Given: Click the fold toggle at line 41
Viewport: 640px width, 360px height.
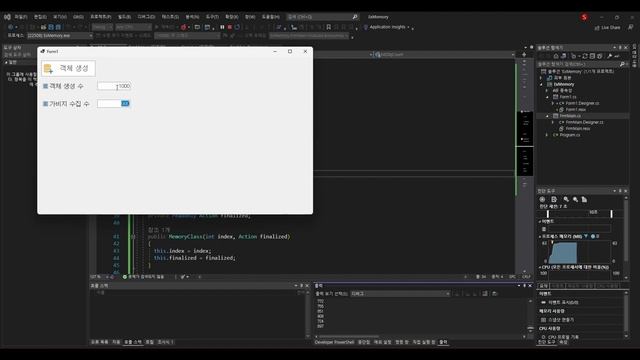Looking at the screenshot, I should click(133, 237).
